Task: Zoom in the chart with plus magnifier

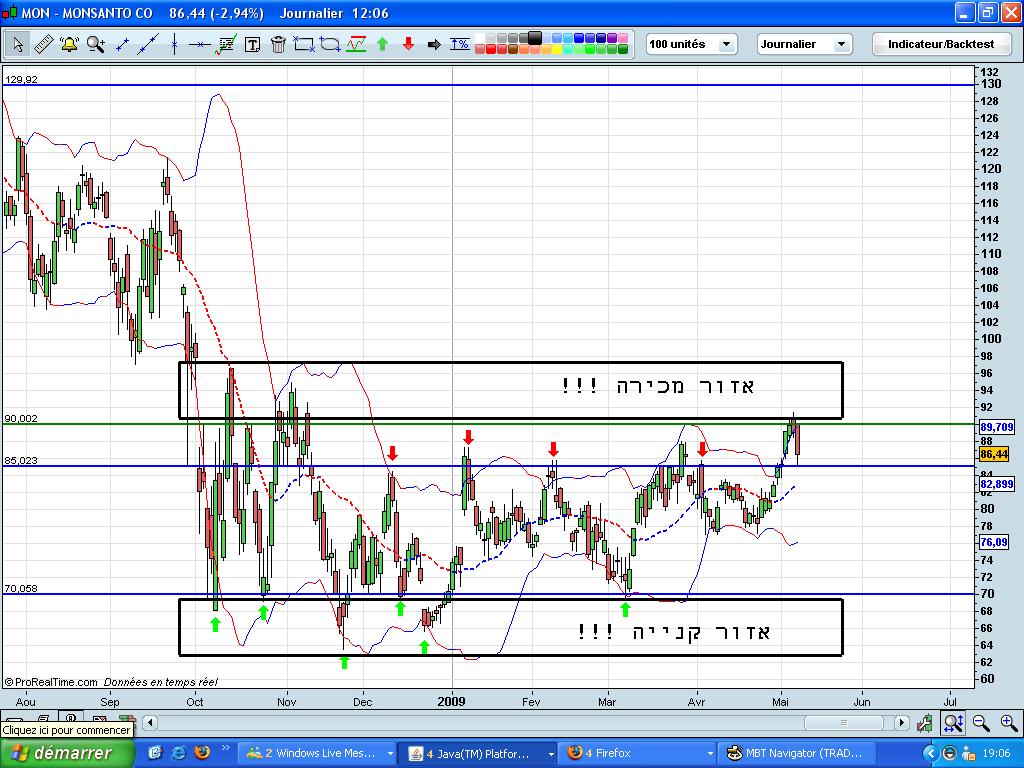Action: pos(1009,722)
